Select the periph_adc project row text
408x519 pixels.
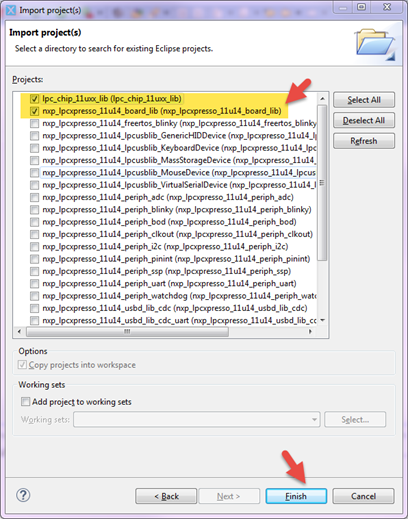click(x=168, y=197)
